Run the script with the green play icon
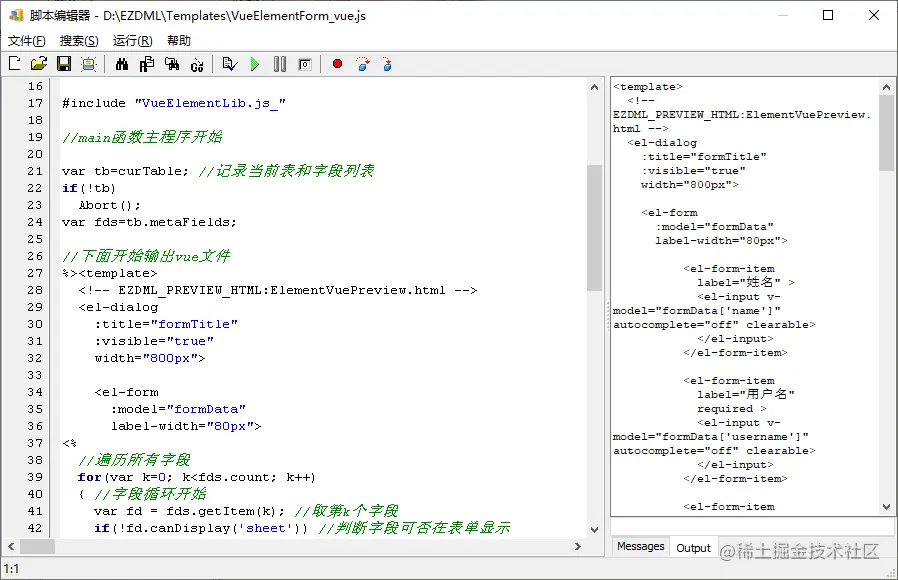This screenshot has width=898, height=580. [x=255, y=64]
